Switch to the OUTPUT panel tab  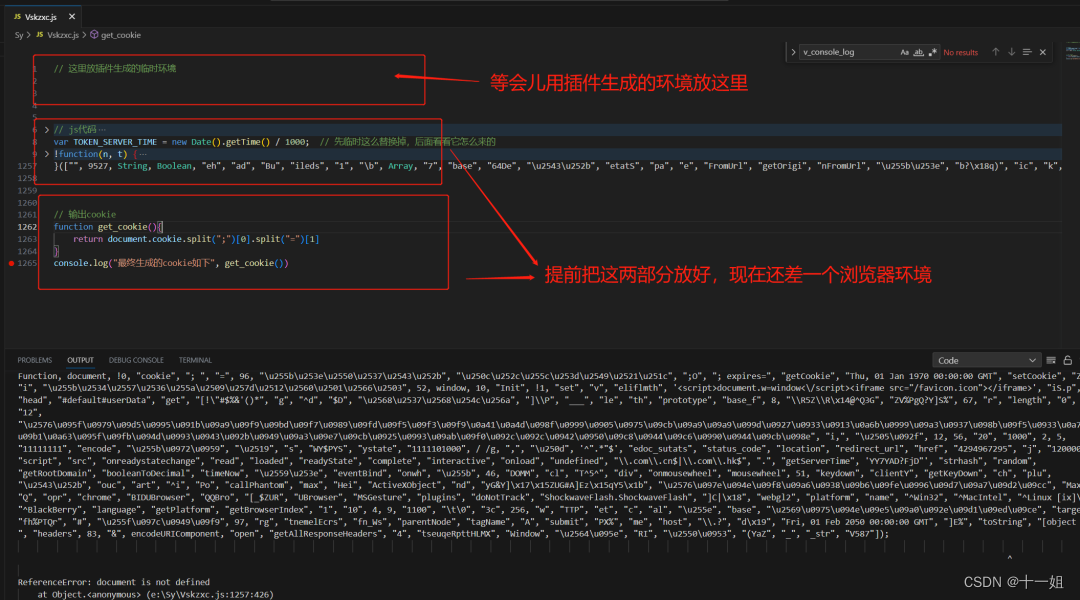(80, 360)
